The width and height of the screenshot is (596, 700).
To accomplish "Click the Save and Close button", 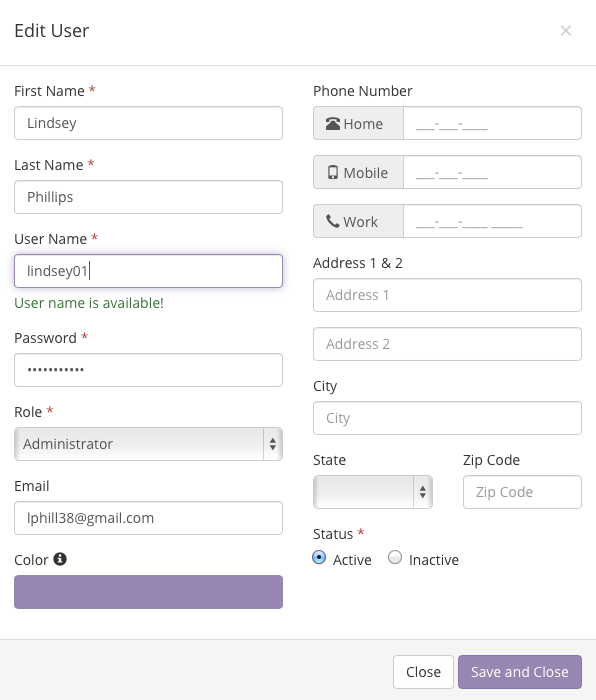I will (520, 672).
